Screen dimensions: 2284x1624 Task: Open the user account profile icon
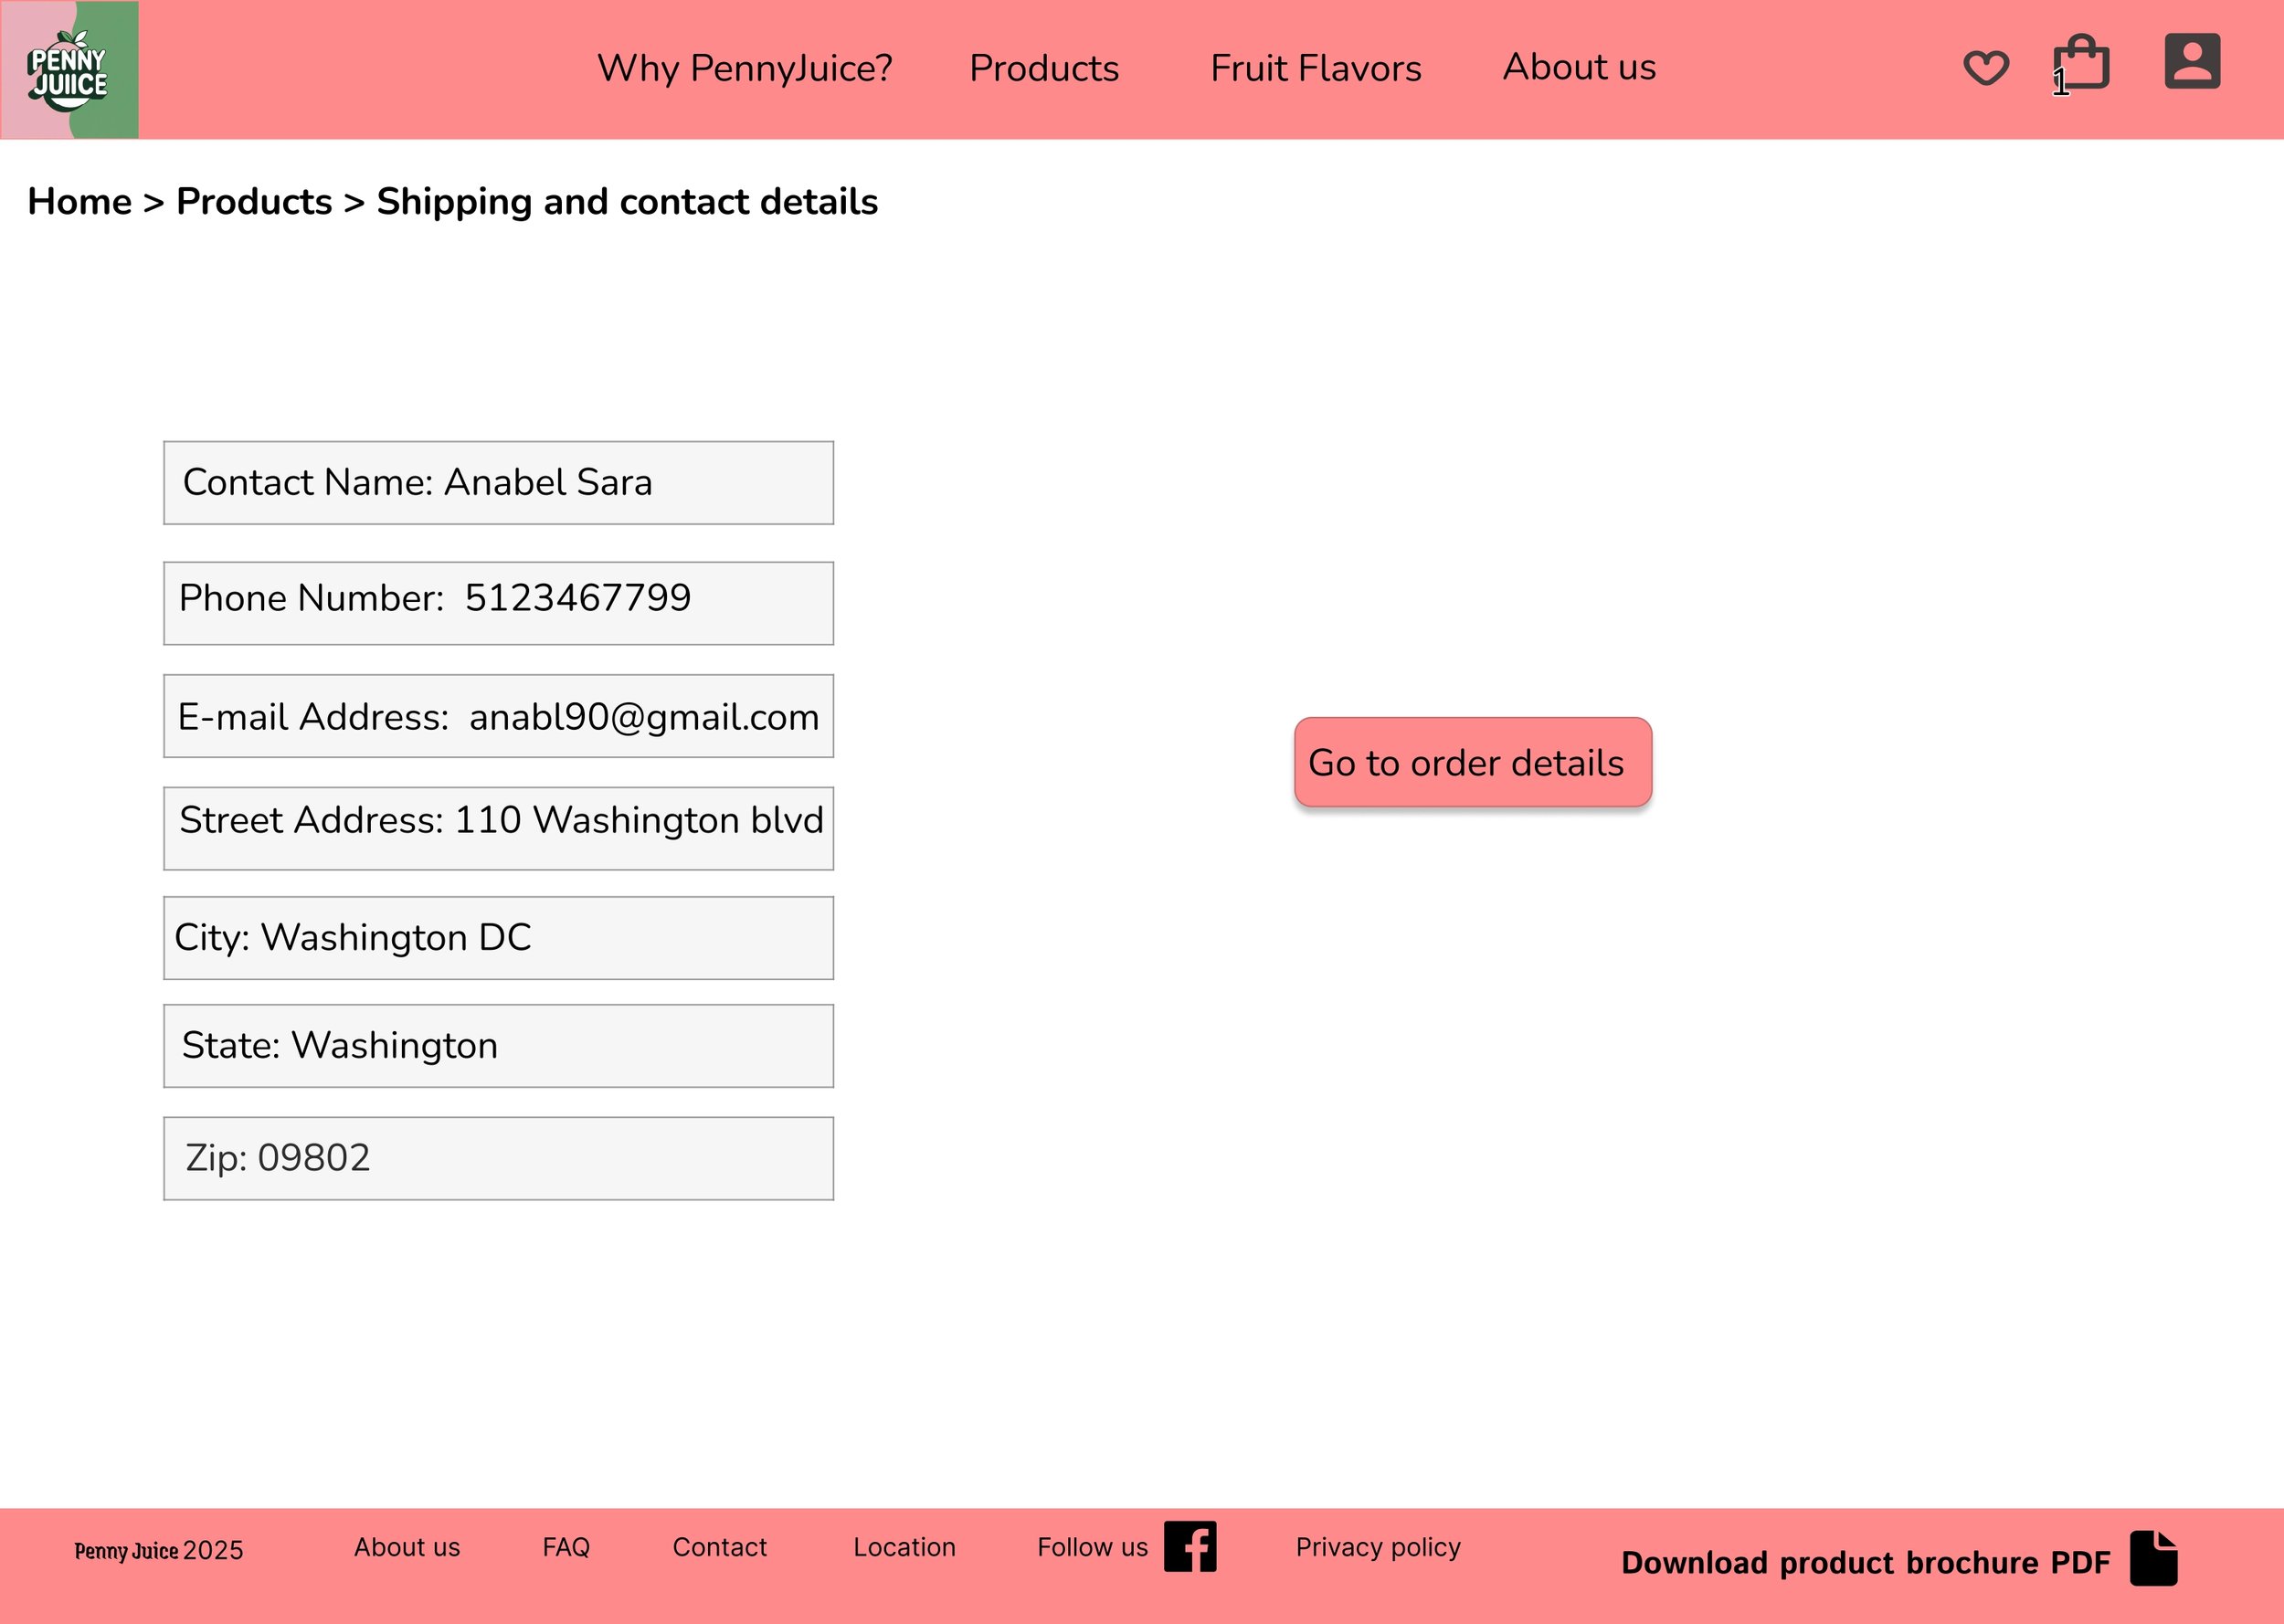coord(2192,62)
